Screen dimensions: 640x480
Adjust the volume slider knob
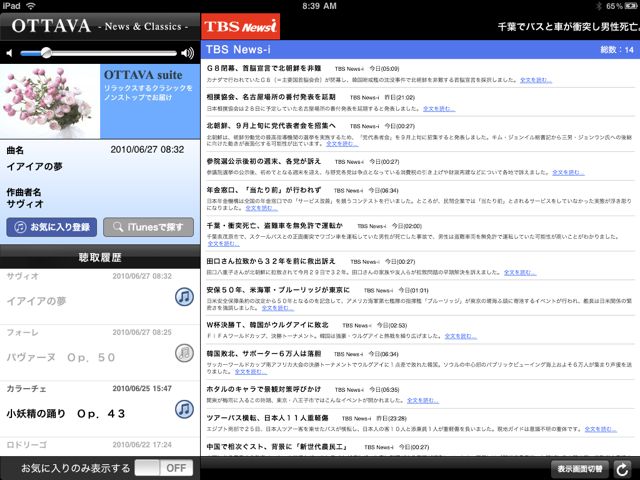(46, 53)
